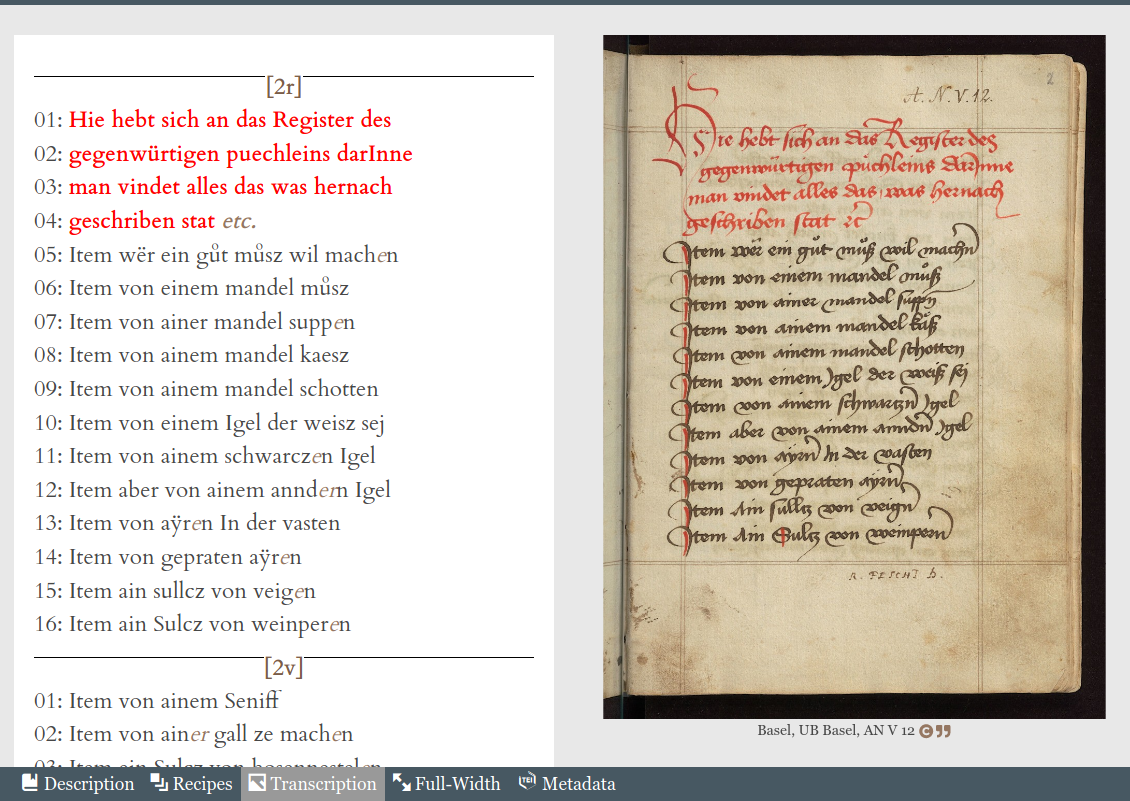Image resolution: width=1130 pixels, height=801 pixels.
Task: Open the copyright info icon
Action: point(925,731)
